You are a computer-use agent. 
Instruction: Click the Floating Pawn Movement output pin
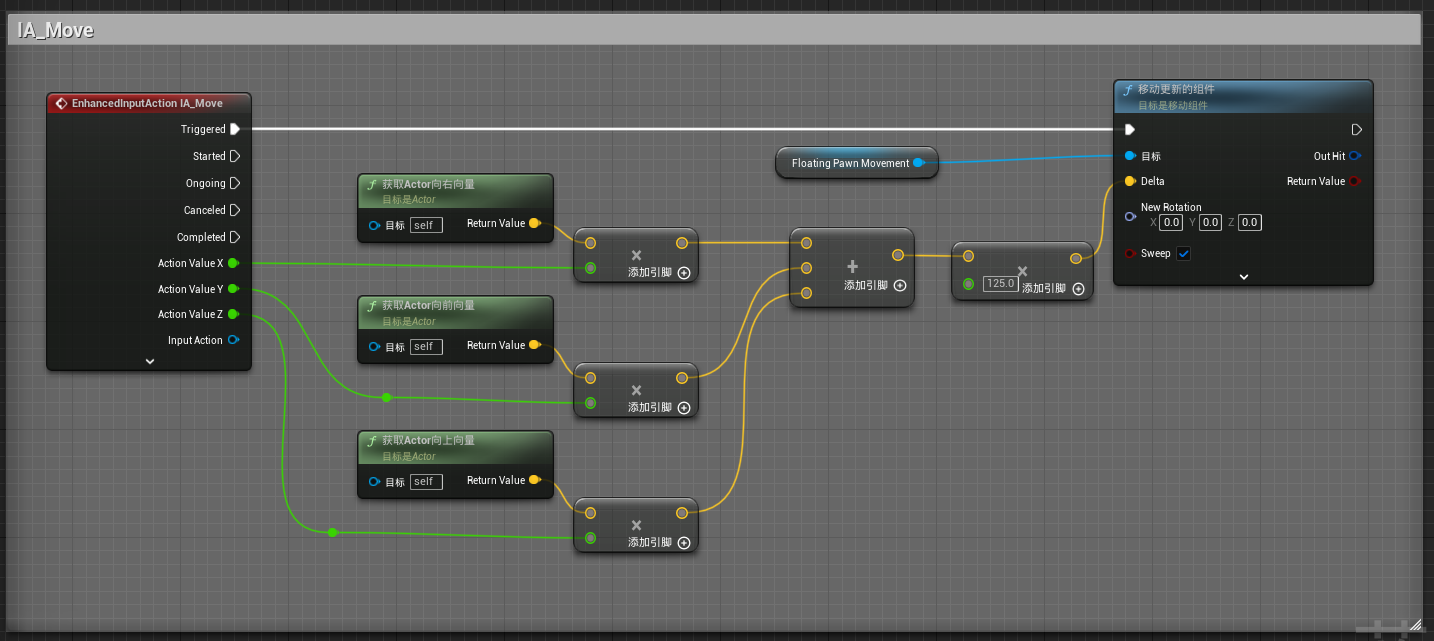(x=918, y=163)
